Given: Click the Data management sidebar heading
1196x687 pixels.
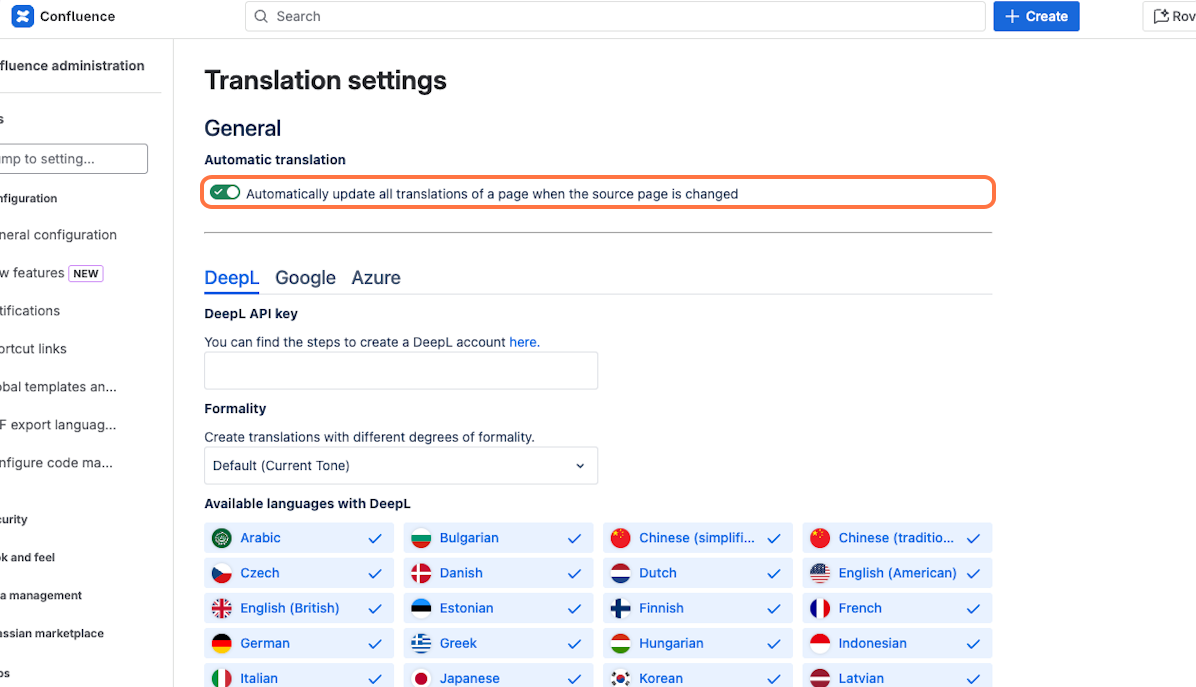Looking at the screenshot, I should click(x=41, y=596).
